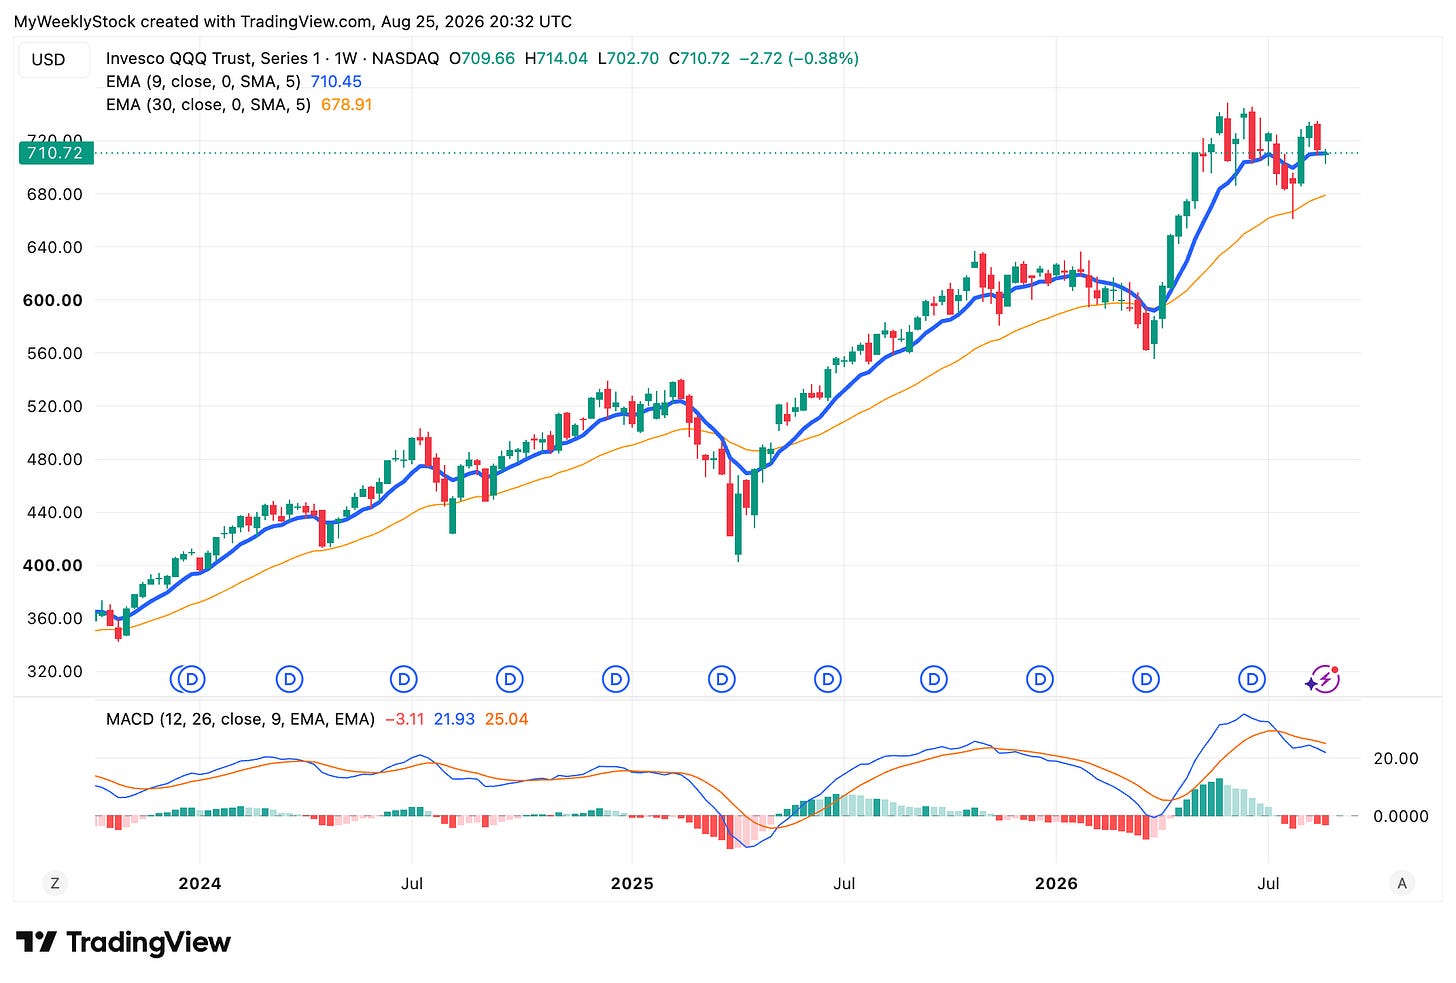Toggle the A auto-scale button

(1402, 883)
